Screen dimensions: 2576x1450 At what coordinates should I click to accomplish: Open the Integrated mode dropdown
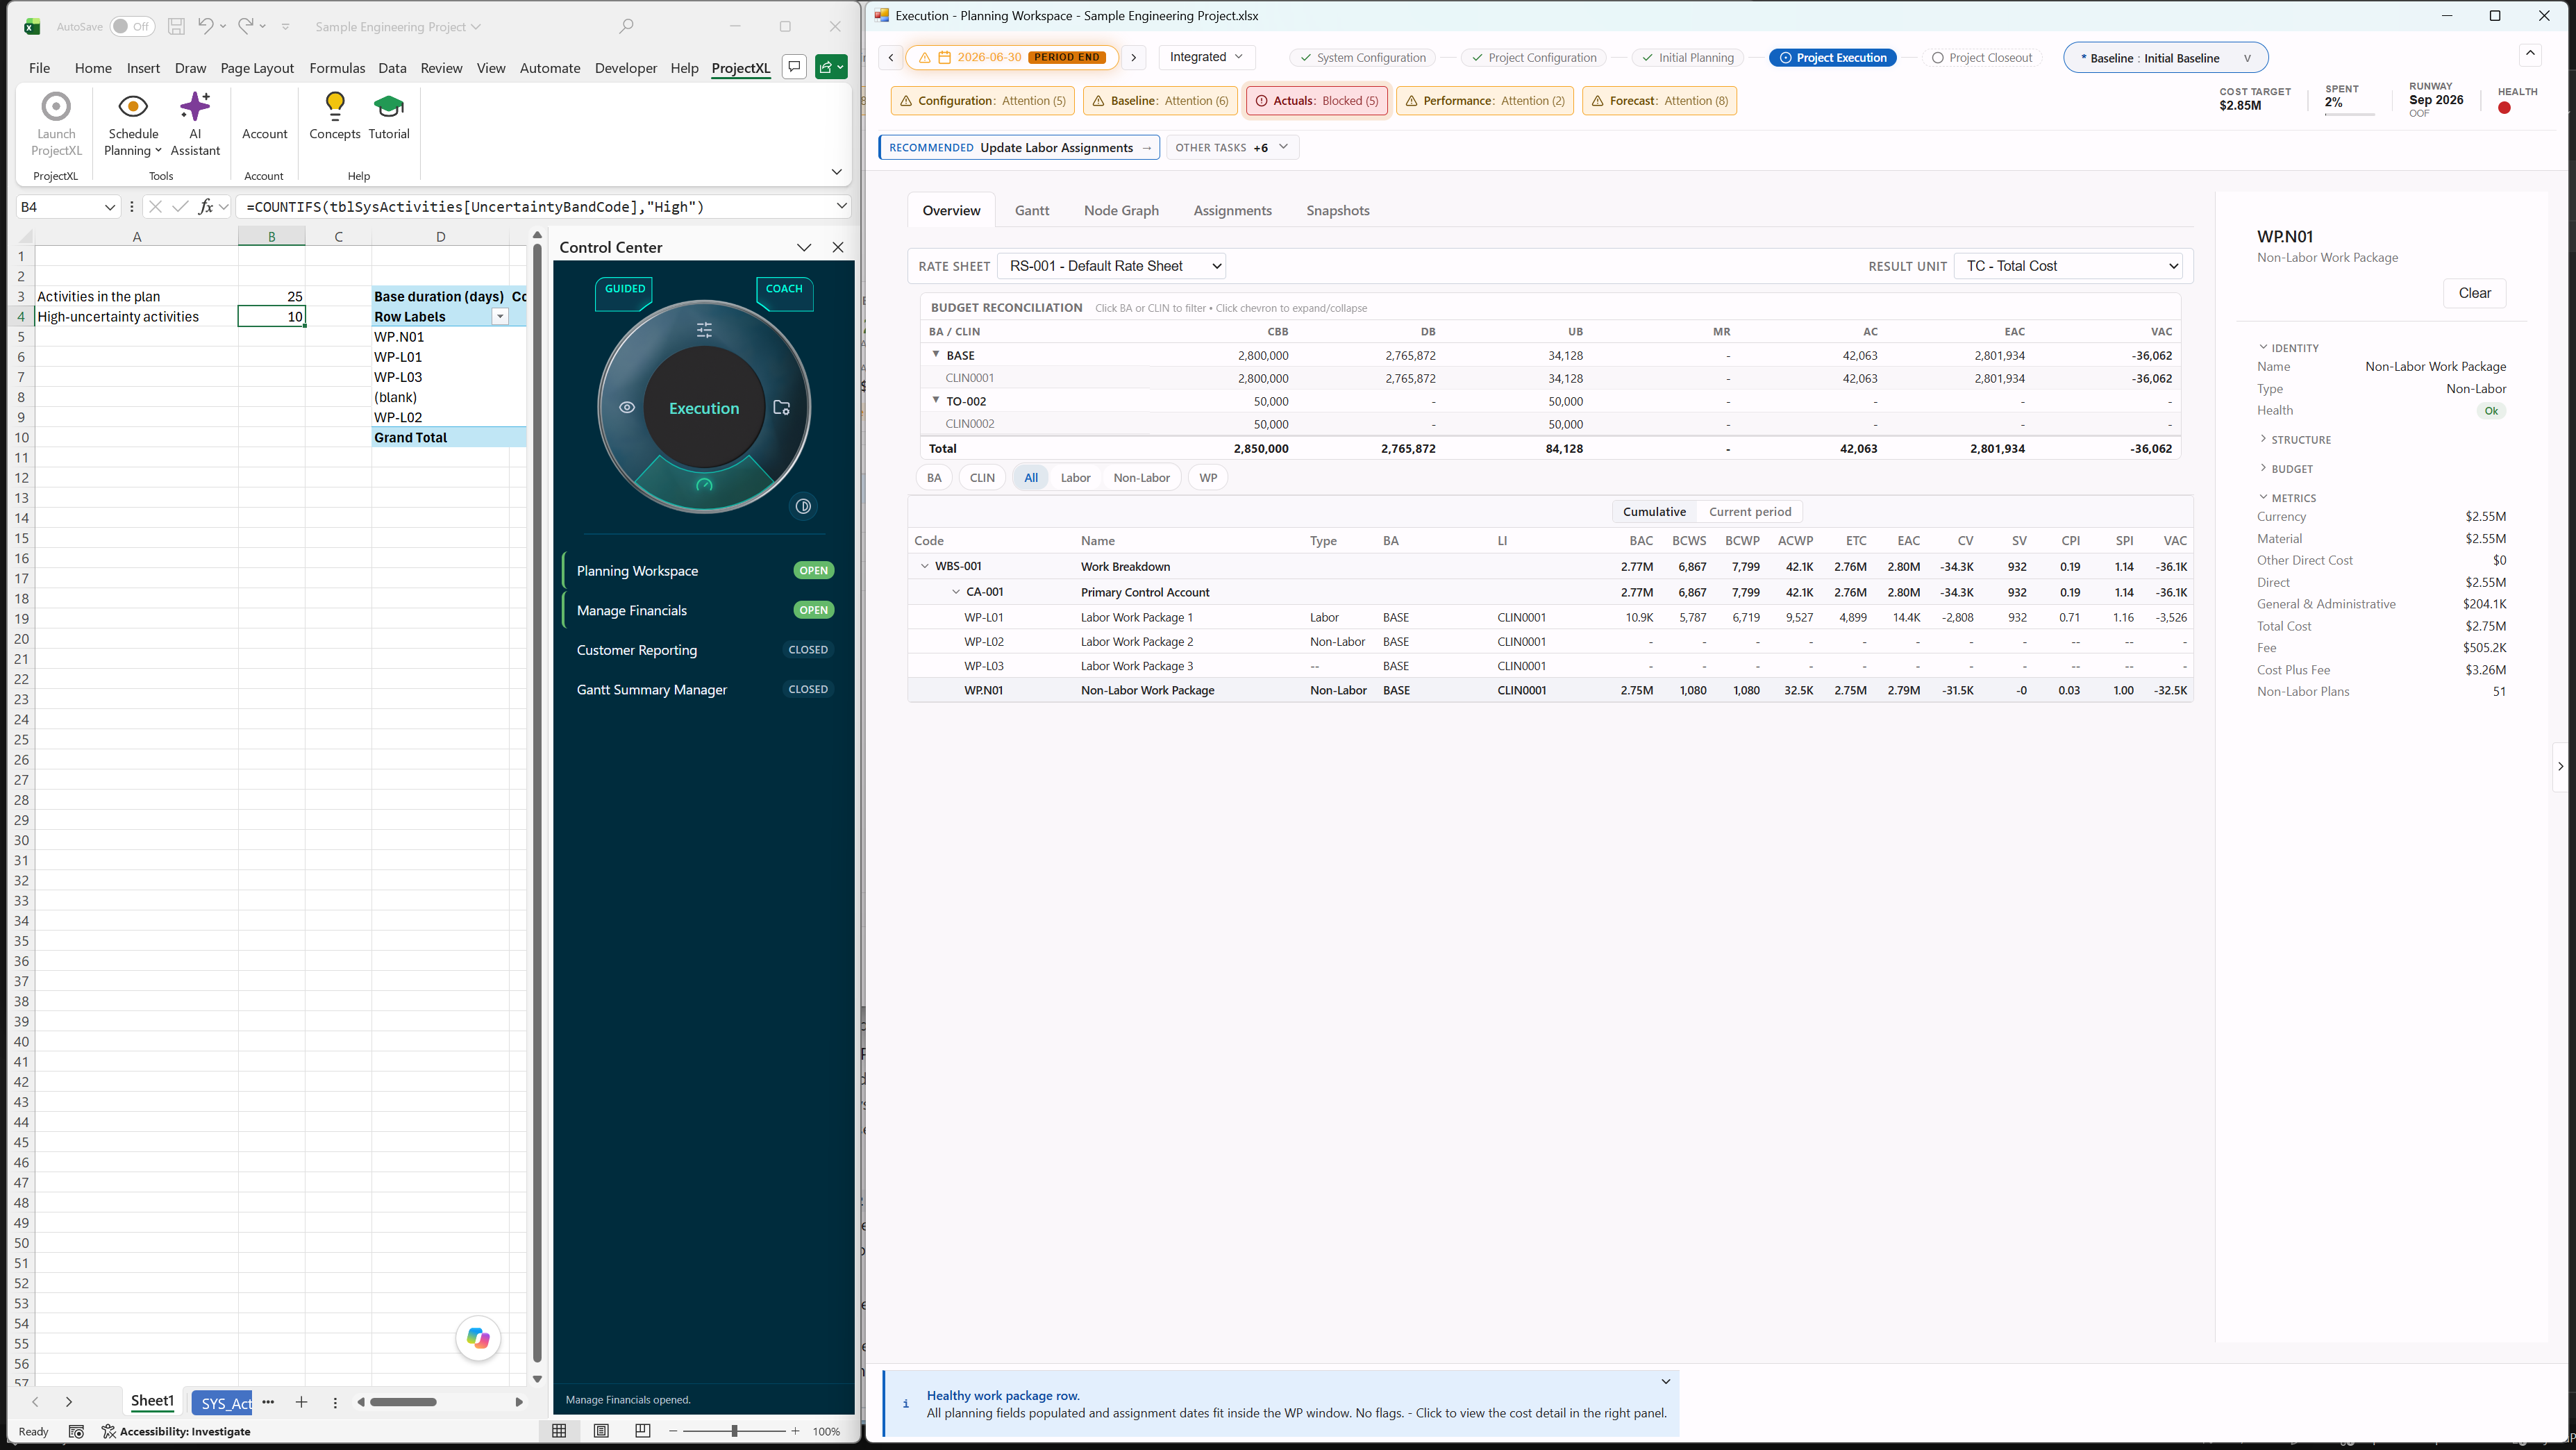point(1206,57)
